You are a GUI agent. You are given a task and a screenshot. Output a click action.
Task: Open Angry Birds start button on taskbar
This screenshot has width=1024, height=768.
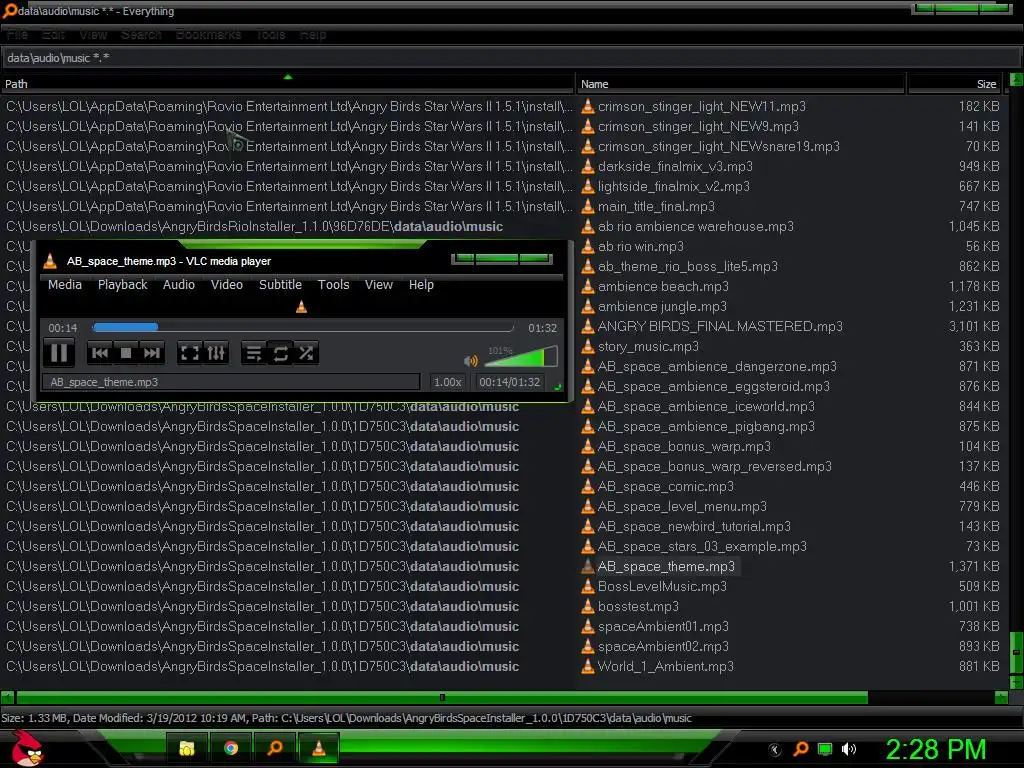click(26, 748)
